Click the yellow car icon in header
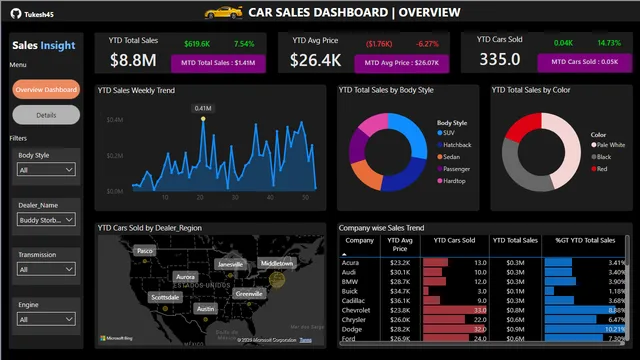Viewport: 640px width, 360px height. [x=223, y=13]
